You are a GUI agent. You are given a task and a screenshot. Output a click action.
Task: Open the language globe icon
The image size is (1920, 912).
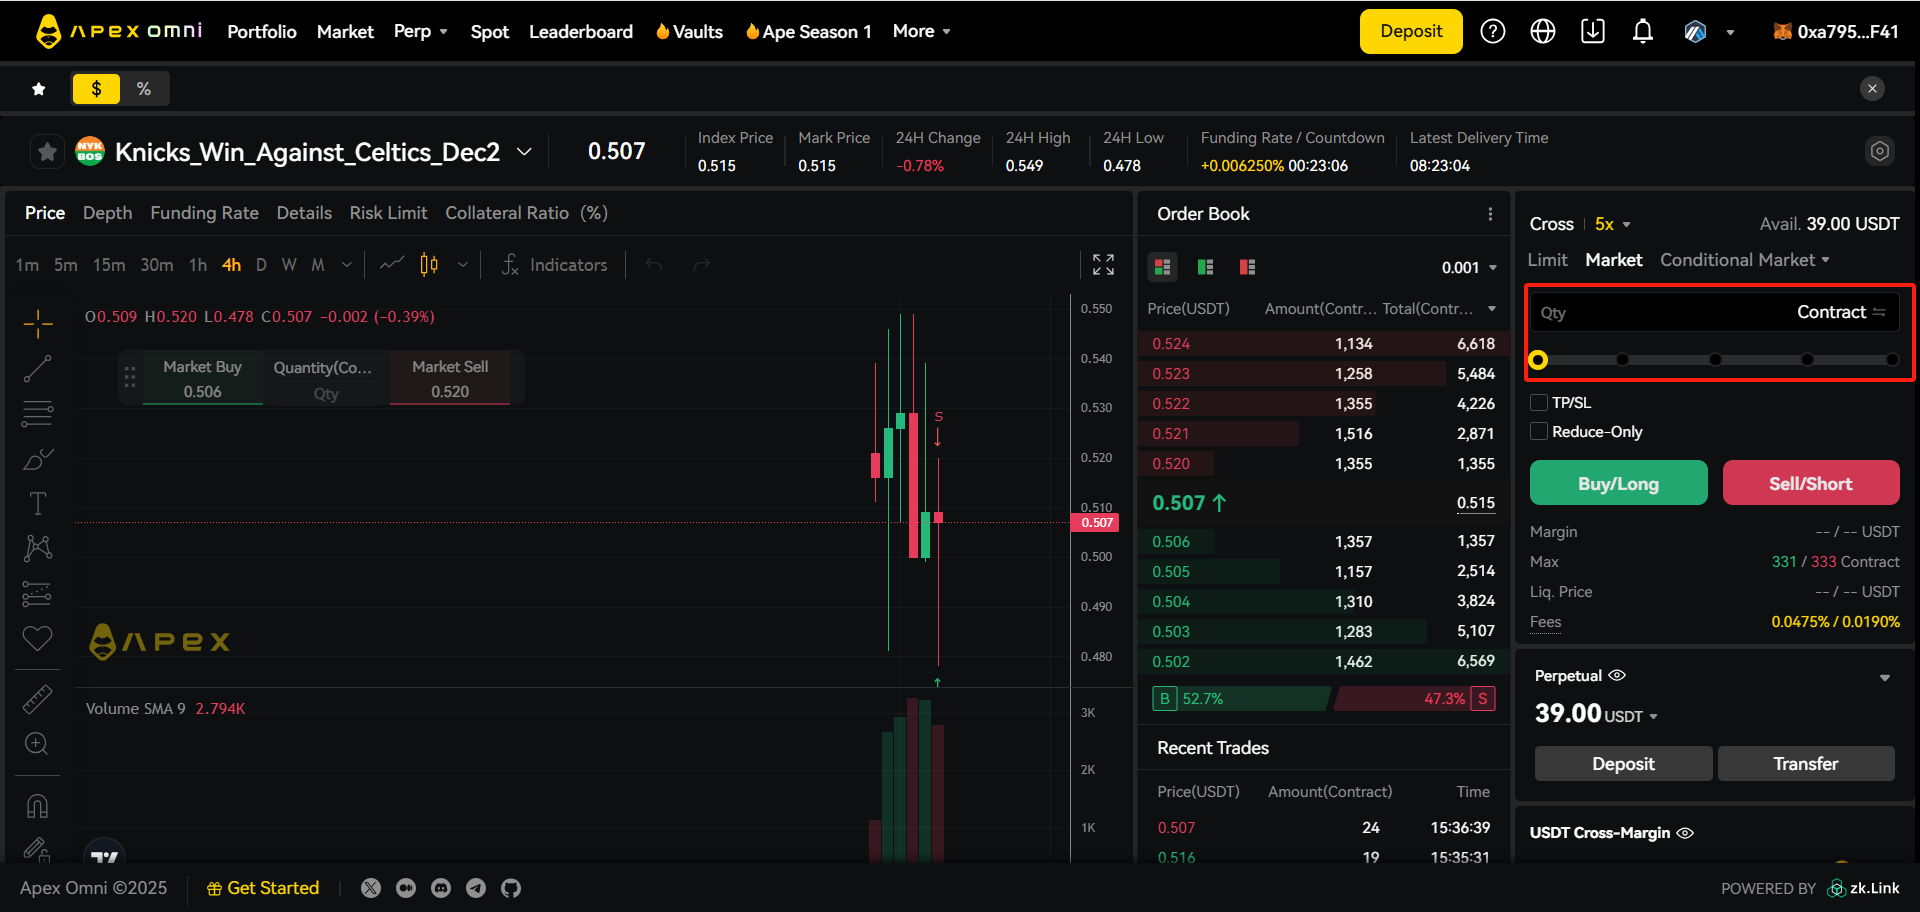pyautogui.click(x=1543, y=32)
